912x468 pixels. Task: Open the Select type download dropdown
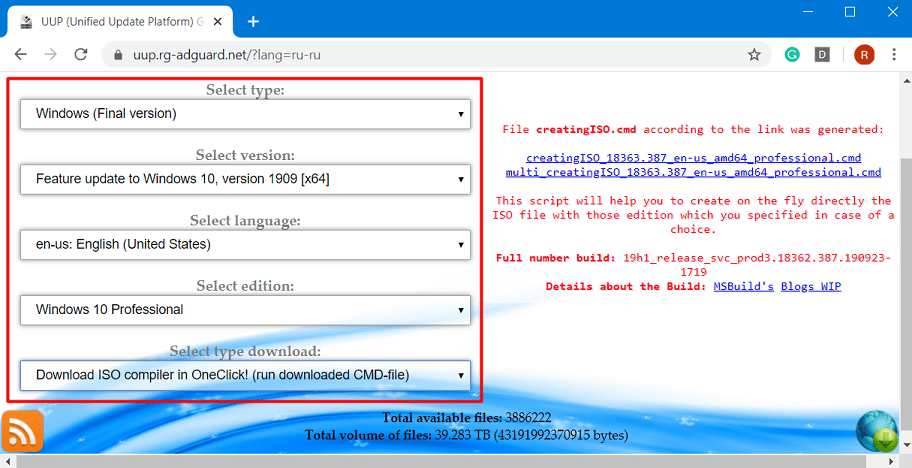tap(245, 375)
